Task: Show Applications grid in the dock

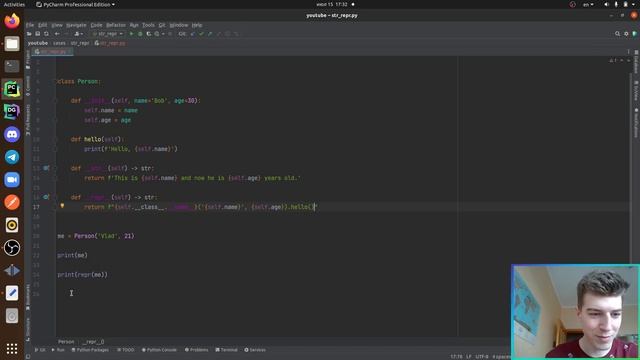Action: (x=12, y=349)
